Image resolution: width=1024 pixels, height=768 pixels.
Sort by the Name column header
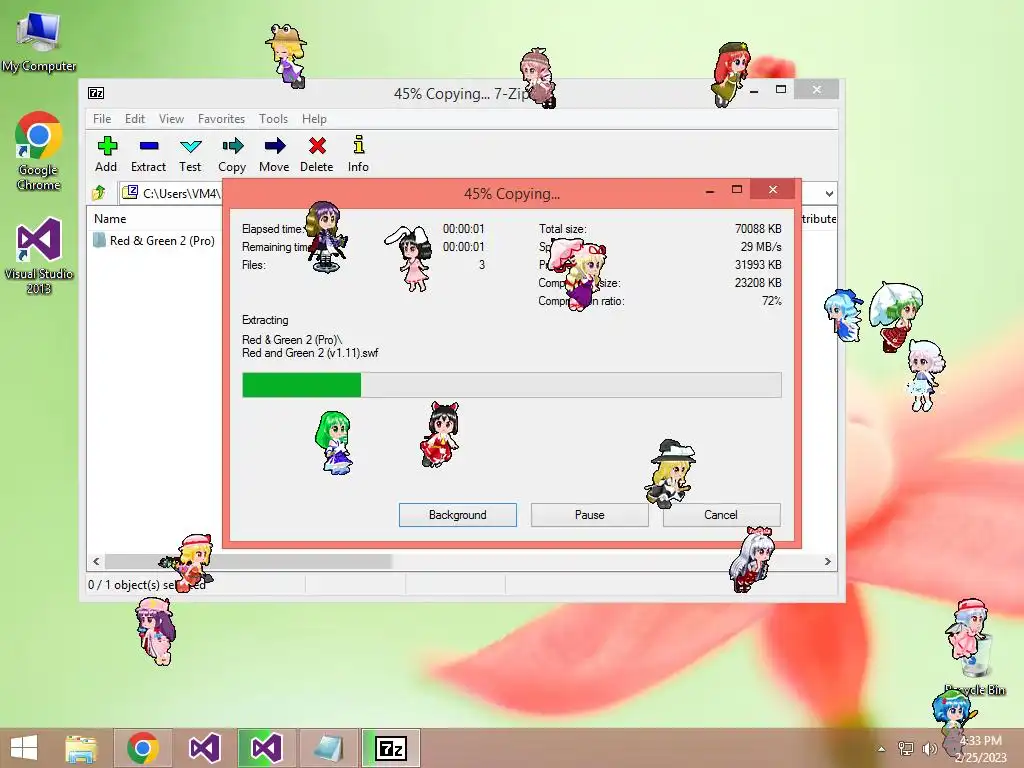pyautogui.click(x=110, y=219)
